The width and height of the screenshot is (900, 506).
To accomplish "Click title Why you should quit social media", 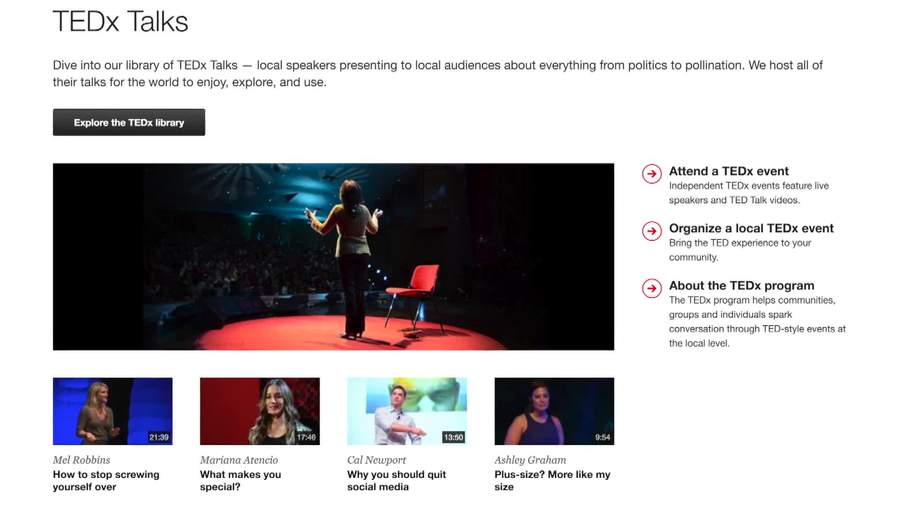I will coord(396,481).
